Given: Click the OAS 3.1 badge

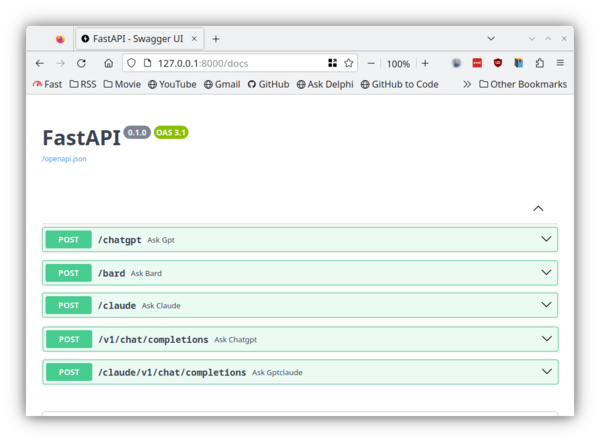Looking at the screenshot, I should [171, 132].
